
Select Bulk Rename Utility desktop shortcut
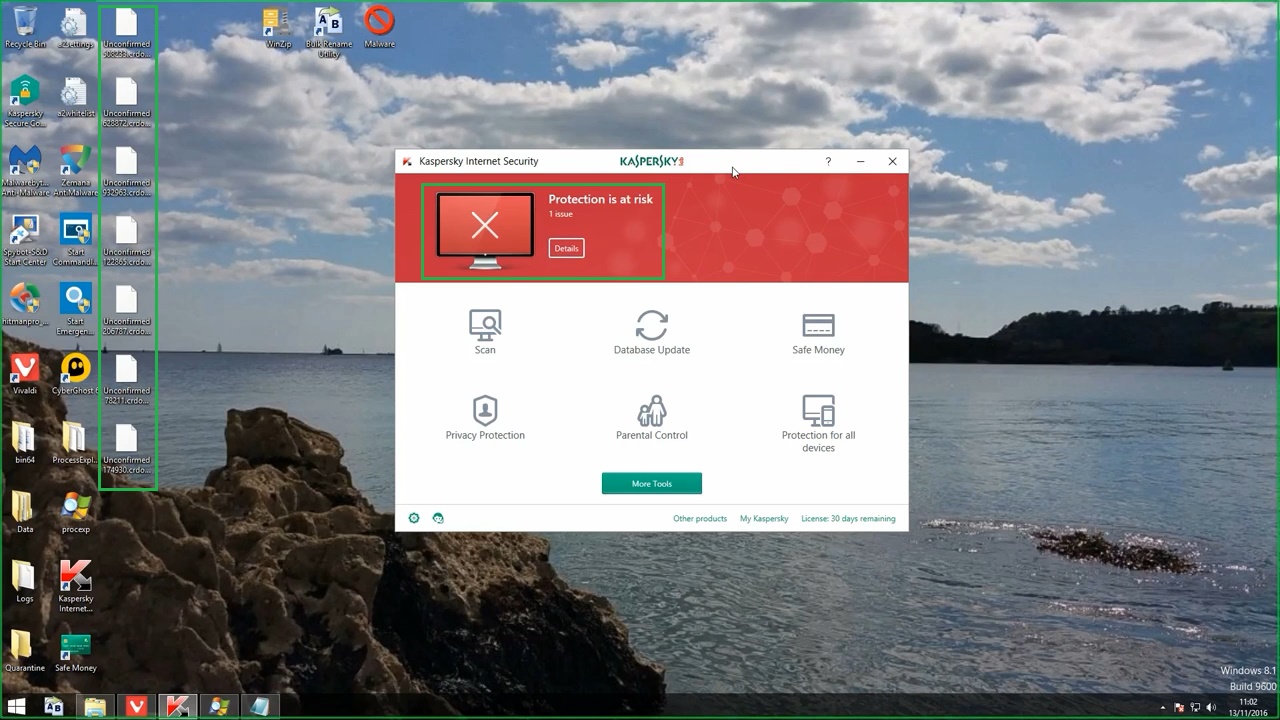click(328, 32)
